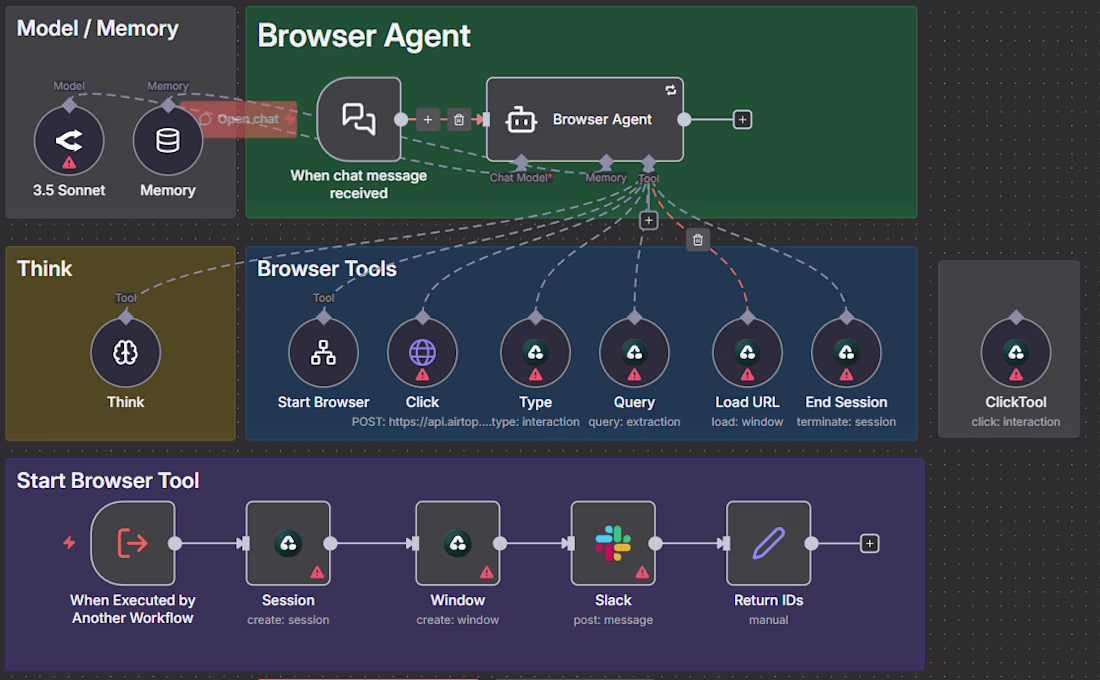Click the Open chat button

point(239,119)
